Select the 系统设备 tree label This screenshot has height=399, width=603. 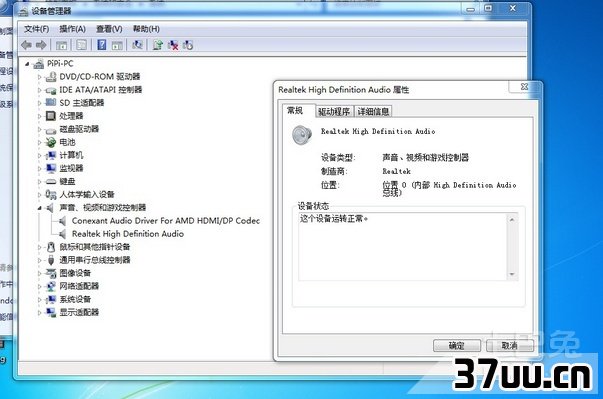75,299
